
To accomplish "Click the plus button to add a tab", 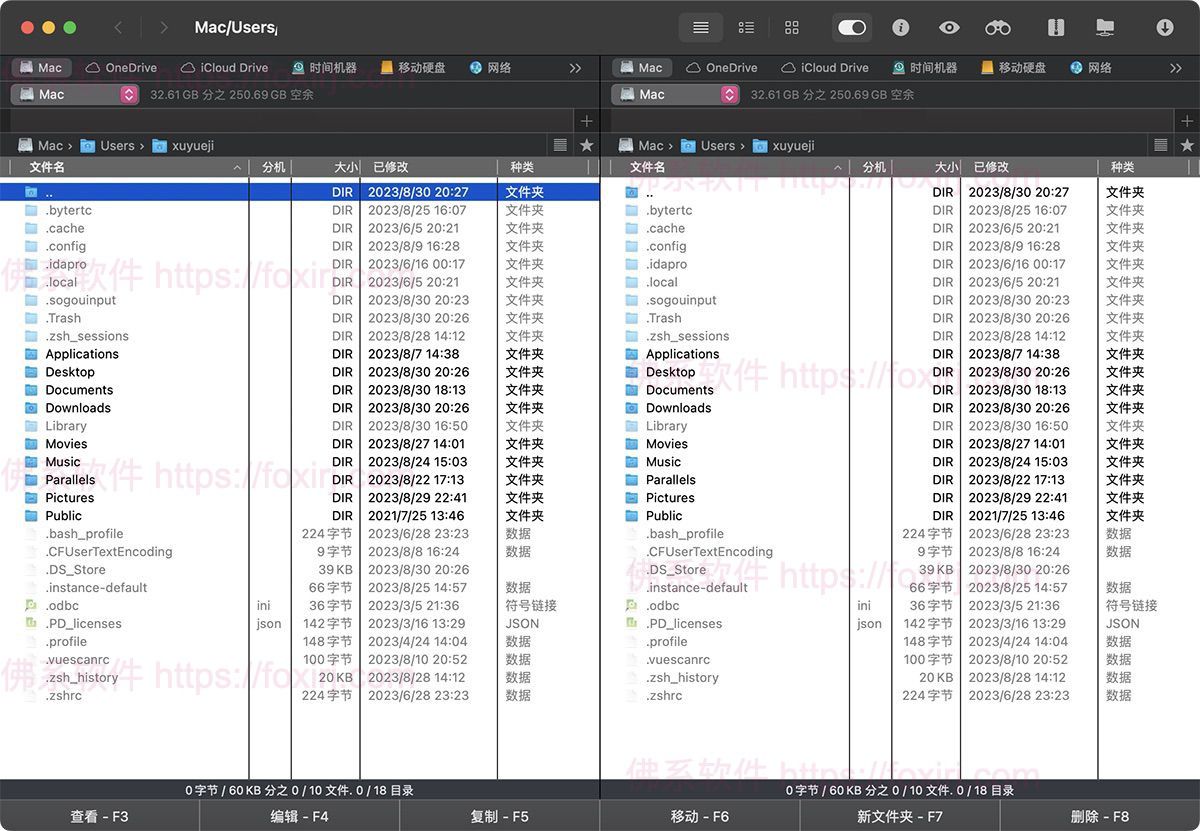I will [587, 120].
